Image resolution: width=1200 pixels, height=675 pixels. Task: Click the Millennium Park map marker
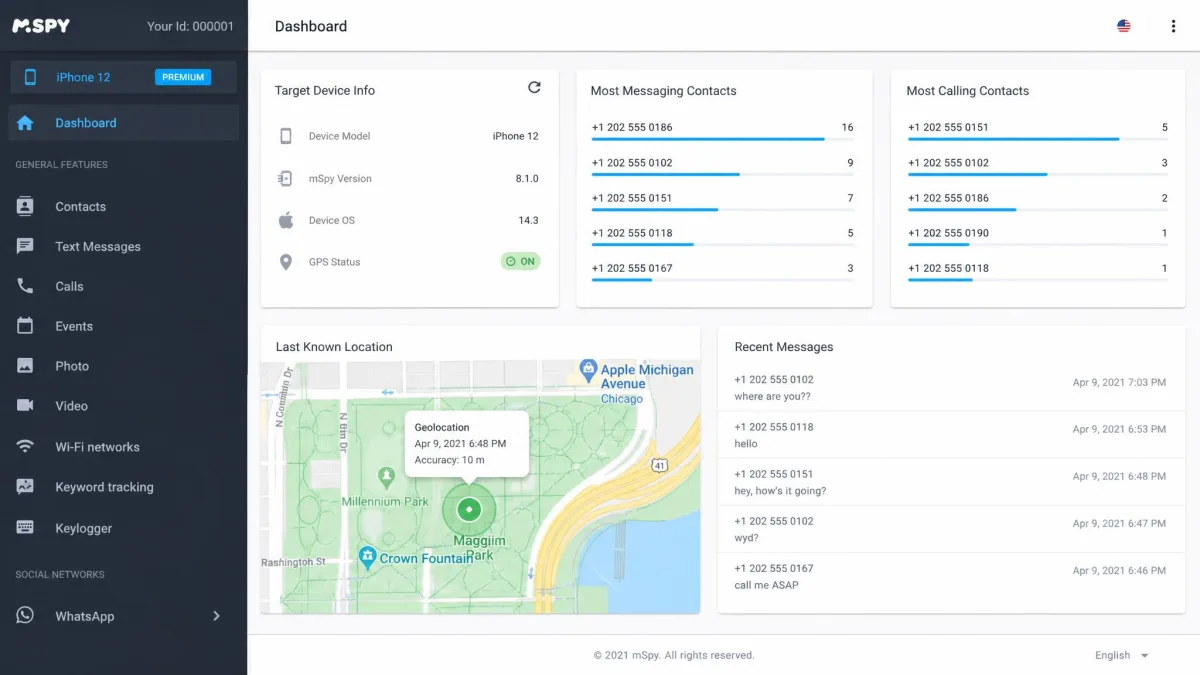pos(386,476)
